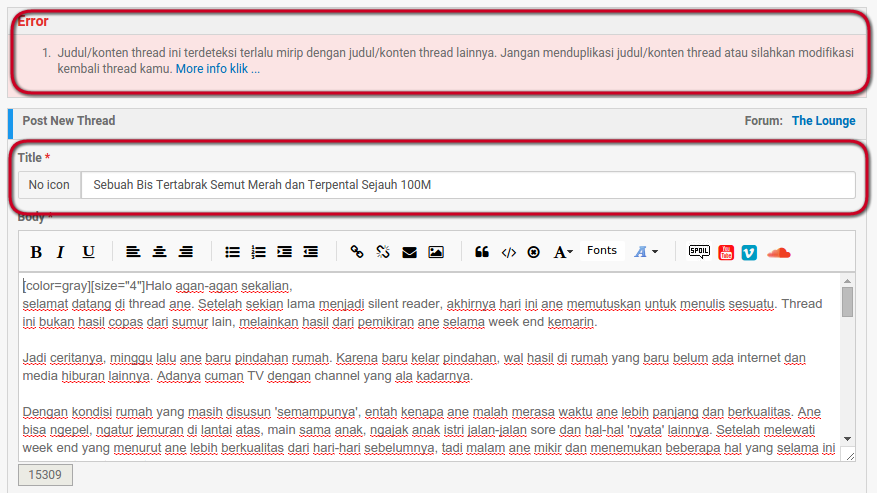Increase indent of selected text
The image size is (877, 493).
point(284,252)
